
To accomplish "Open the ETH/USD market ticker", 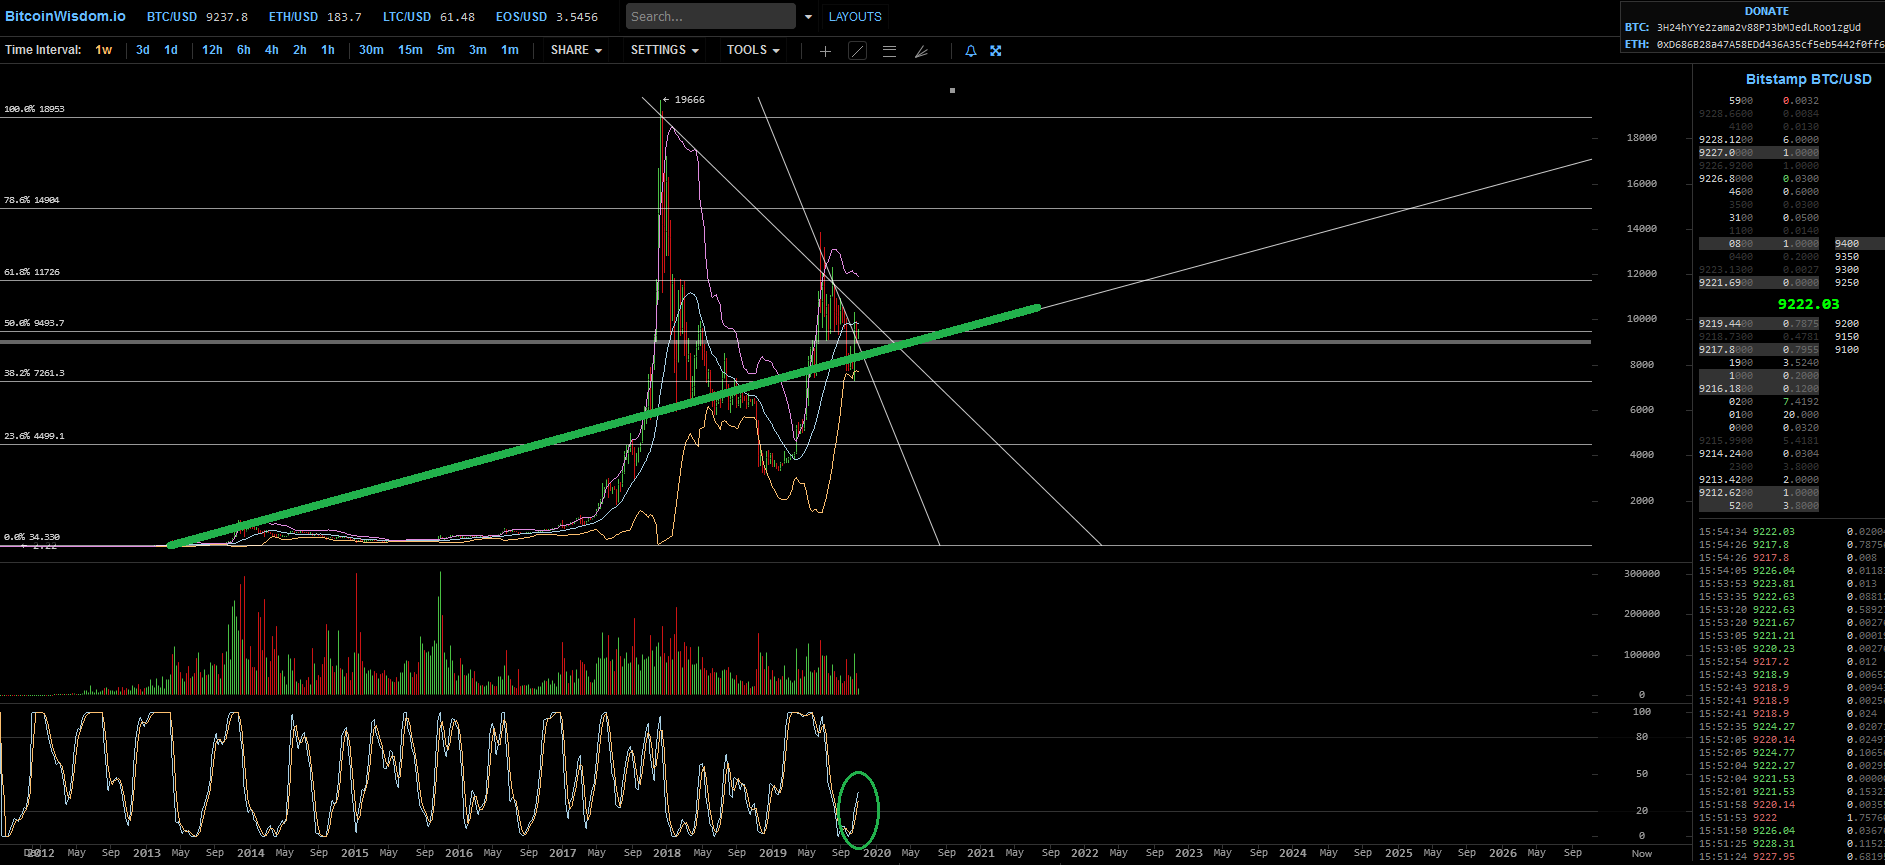I will tap(315, 17).
